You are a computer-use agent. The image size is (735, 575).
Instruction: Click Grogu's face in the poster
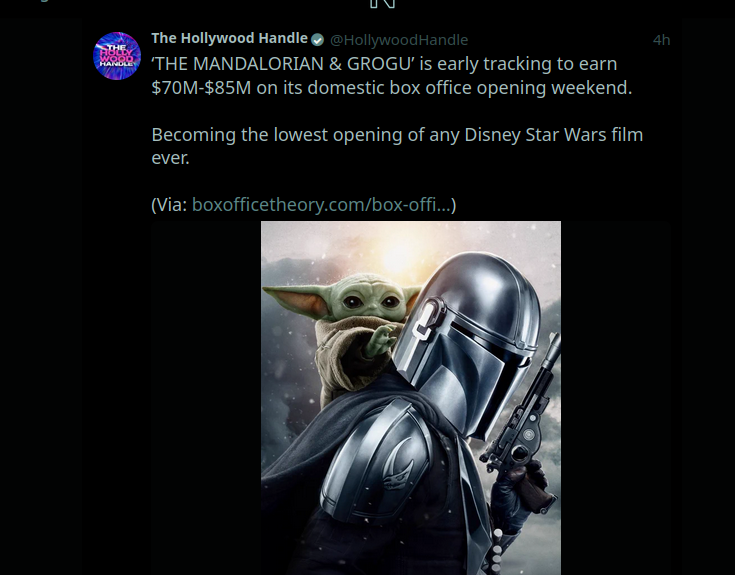[369, 297]
